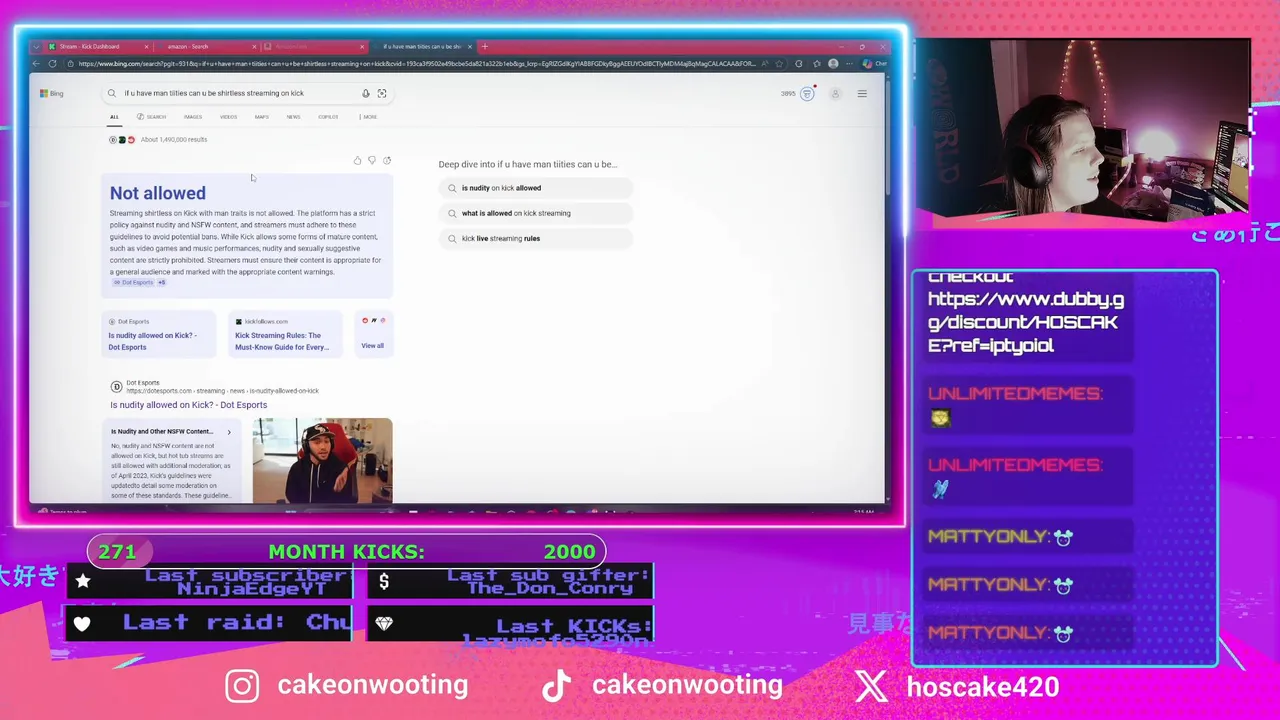Open a new browser tab with plus
Screen dimensions: 1280x720
click(485, 46)
